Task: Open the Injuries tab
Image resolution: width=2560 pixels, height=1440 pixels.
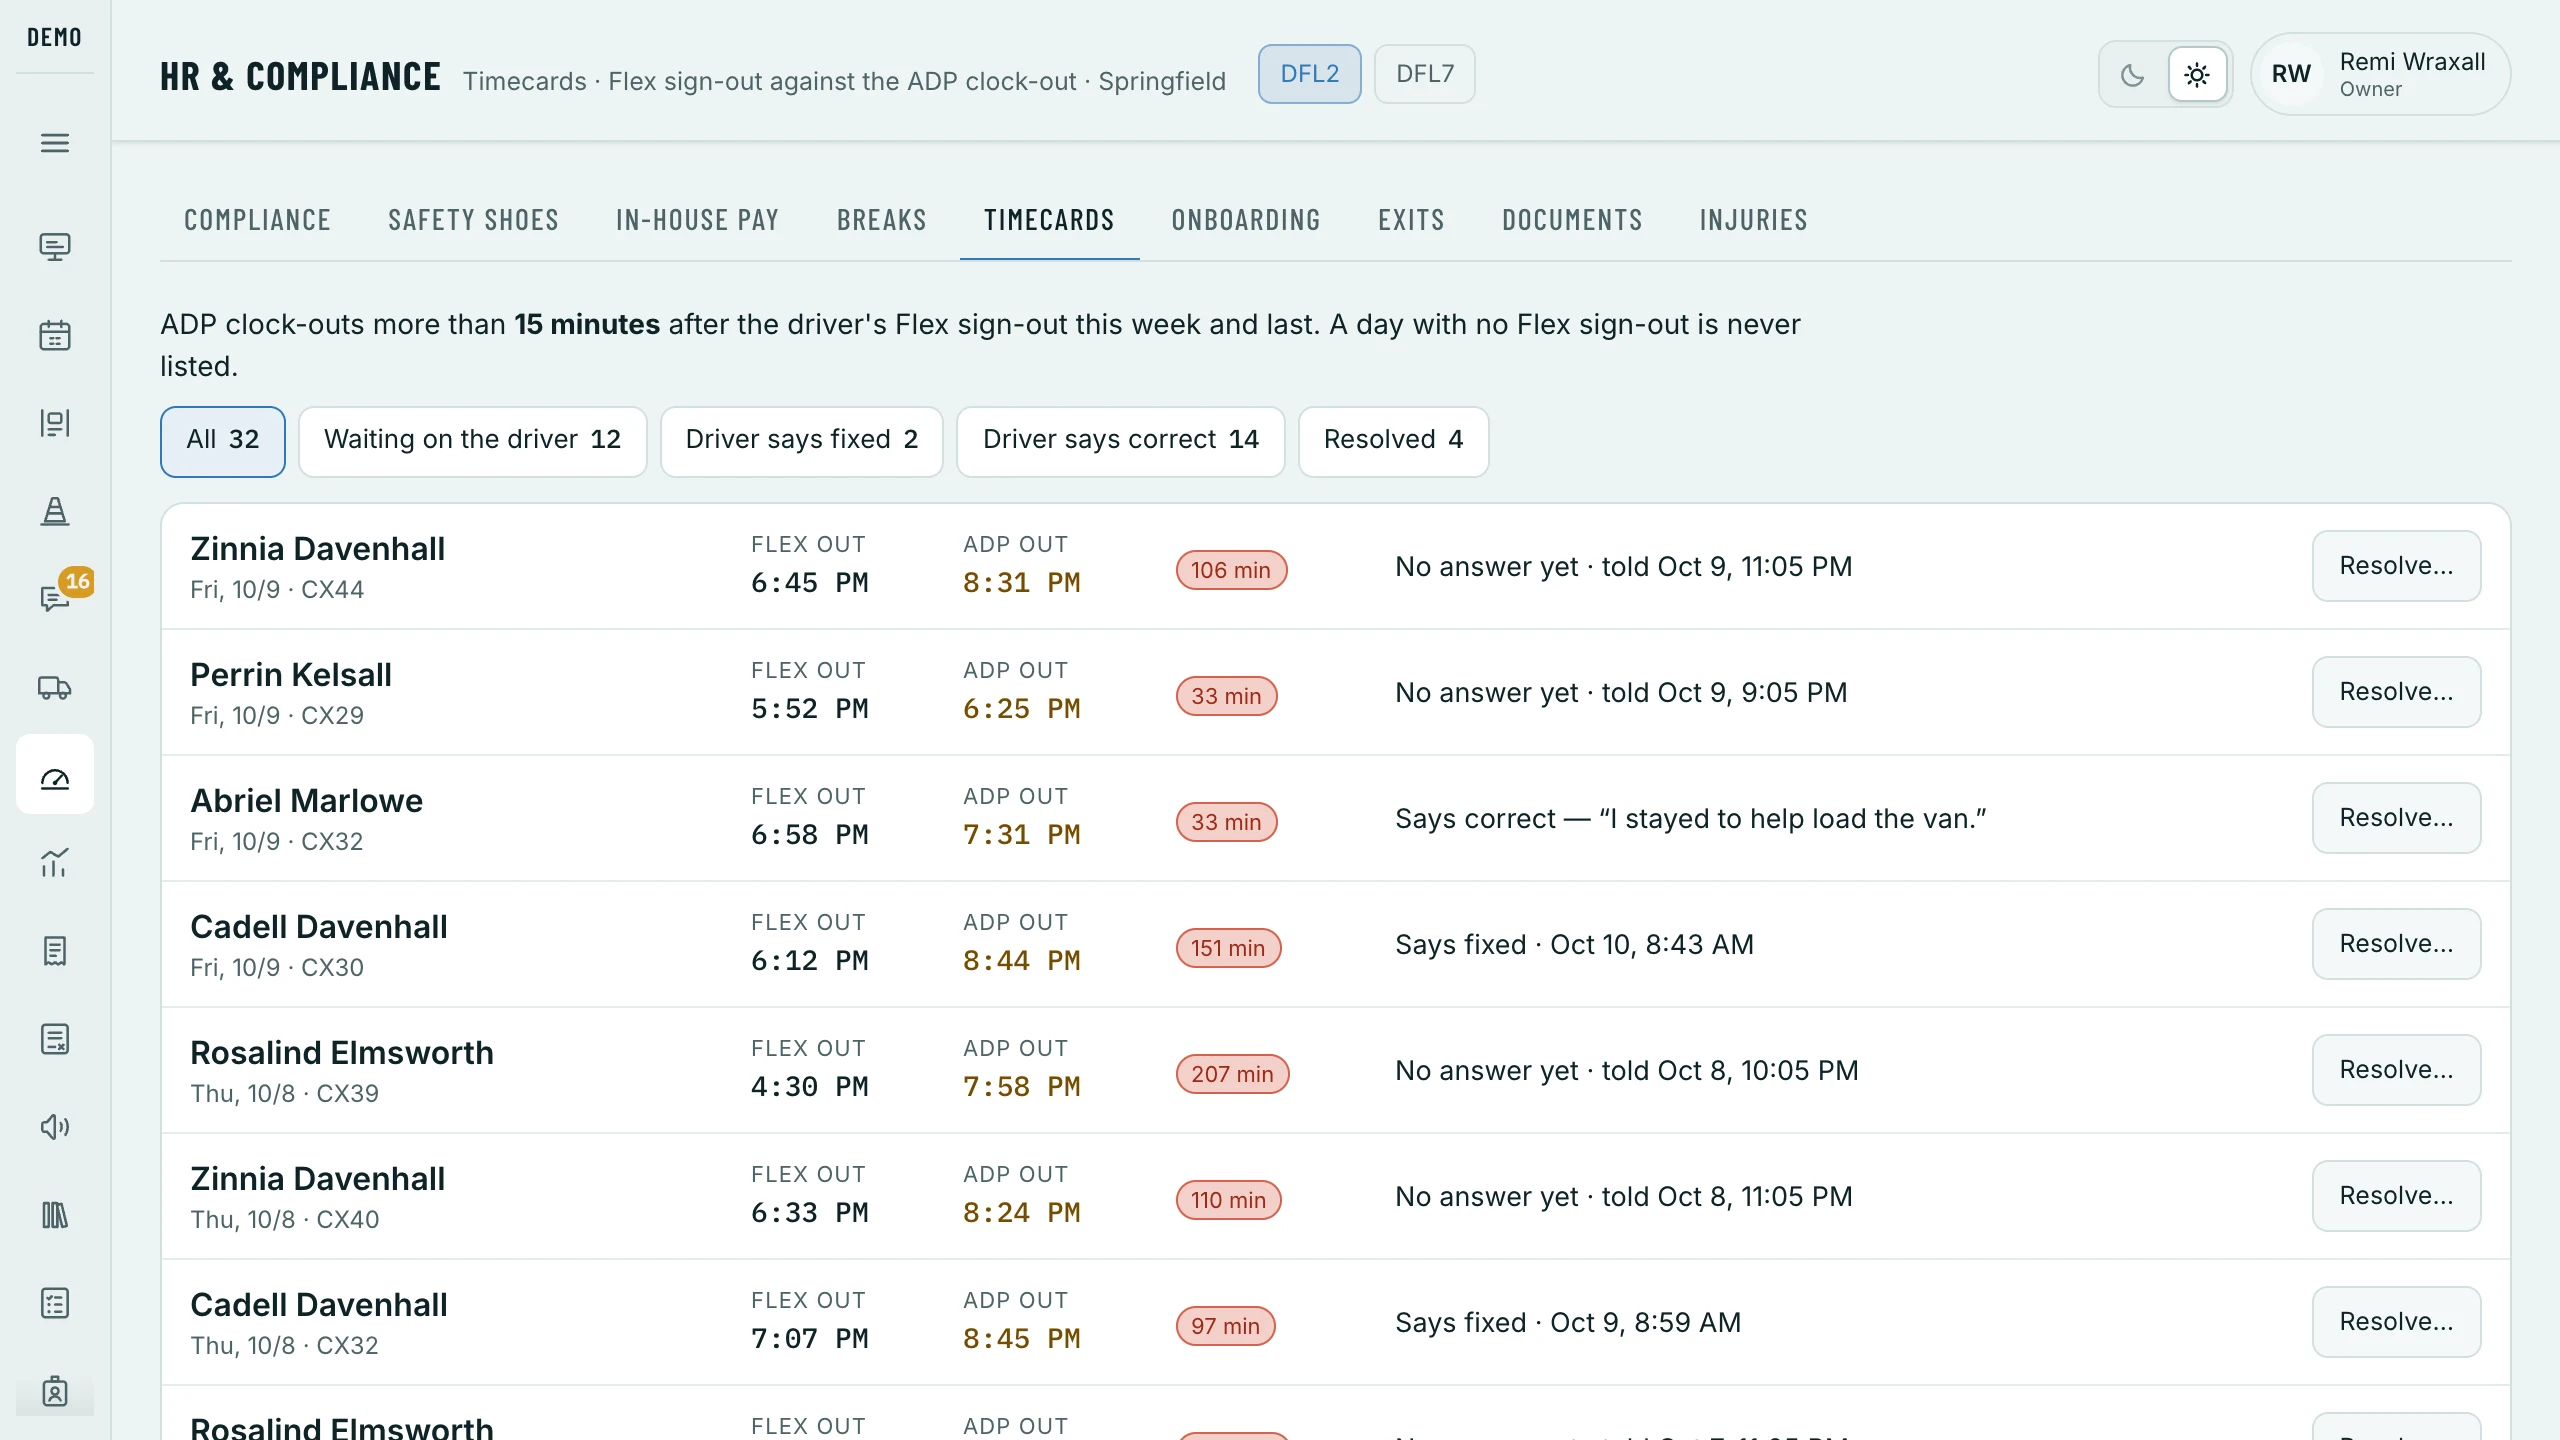Action: pyautogui.click(x=1753, y=220)
